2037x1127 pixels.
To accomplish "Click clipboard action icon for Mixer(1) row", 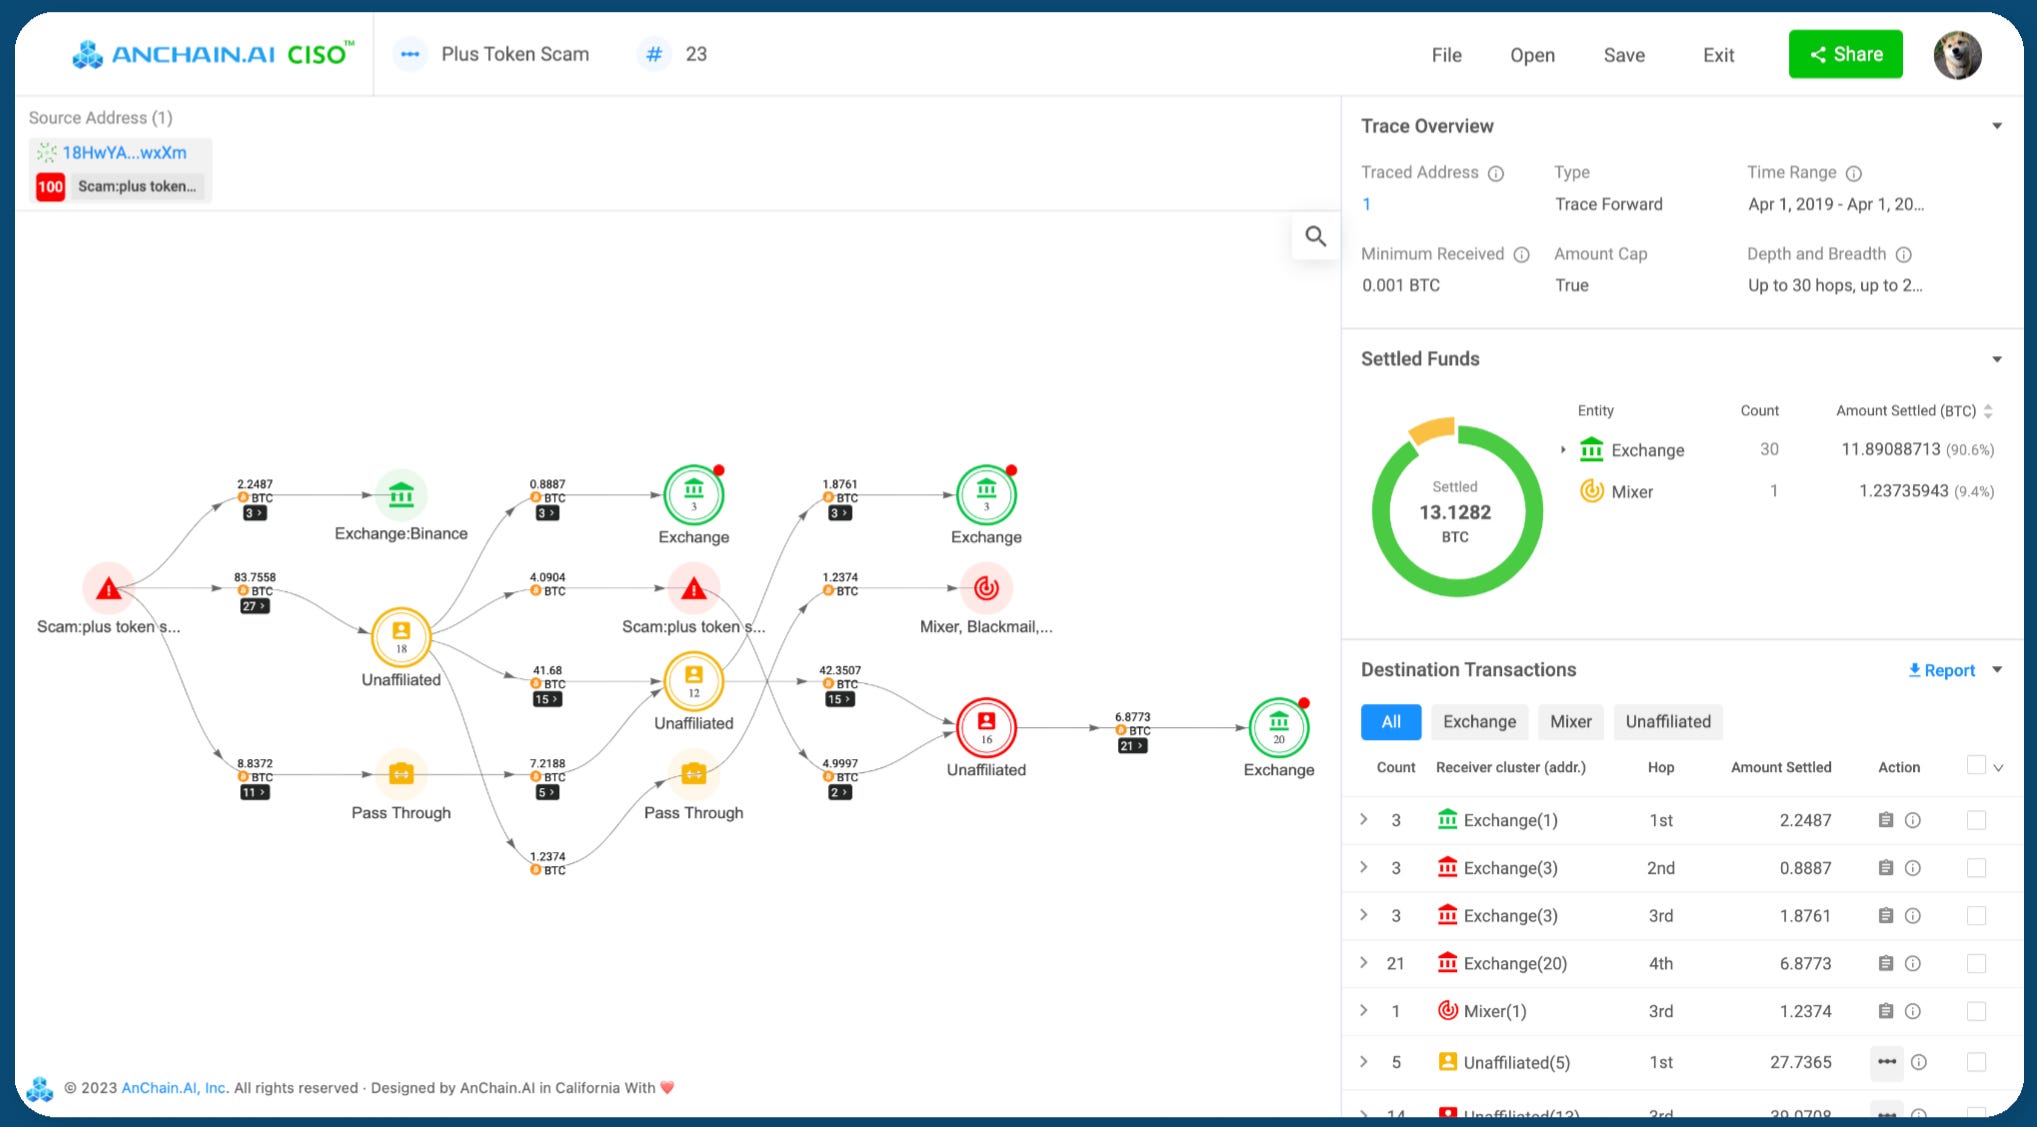I will [1885, 1011].
